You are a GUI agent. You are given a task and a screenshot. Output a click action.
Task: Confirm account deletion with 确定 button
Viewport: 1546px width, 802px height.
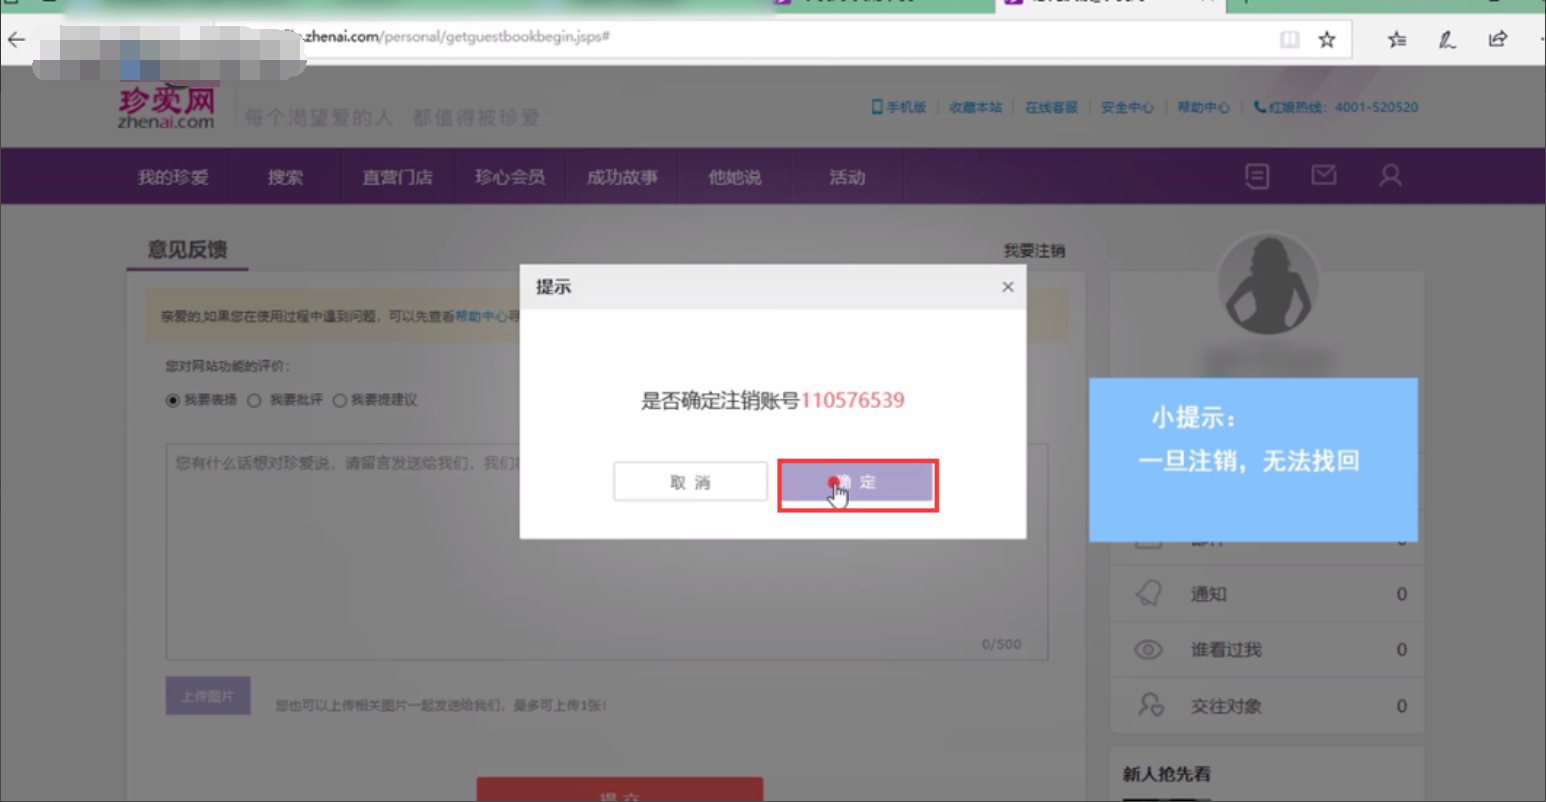(858, 481)
